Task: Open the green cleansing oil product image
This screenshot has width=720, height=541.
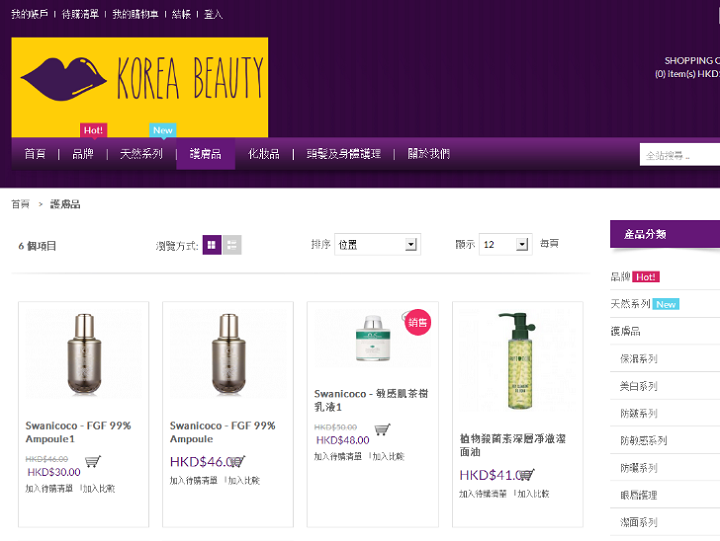Action: (518, 361)
